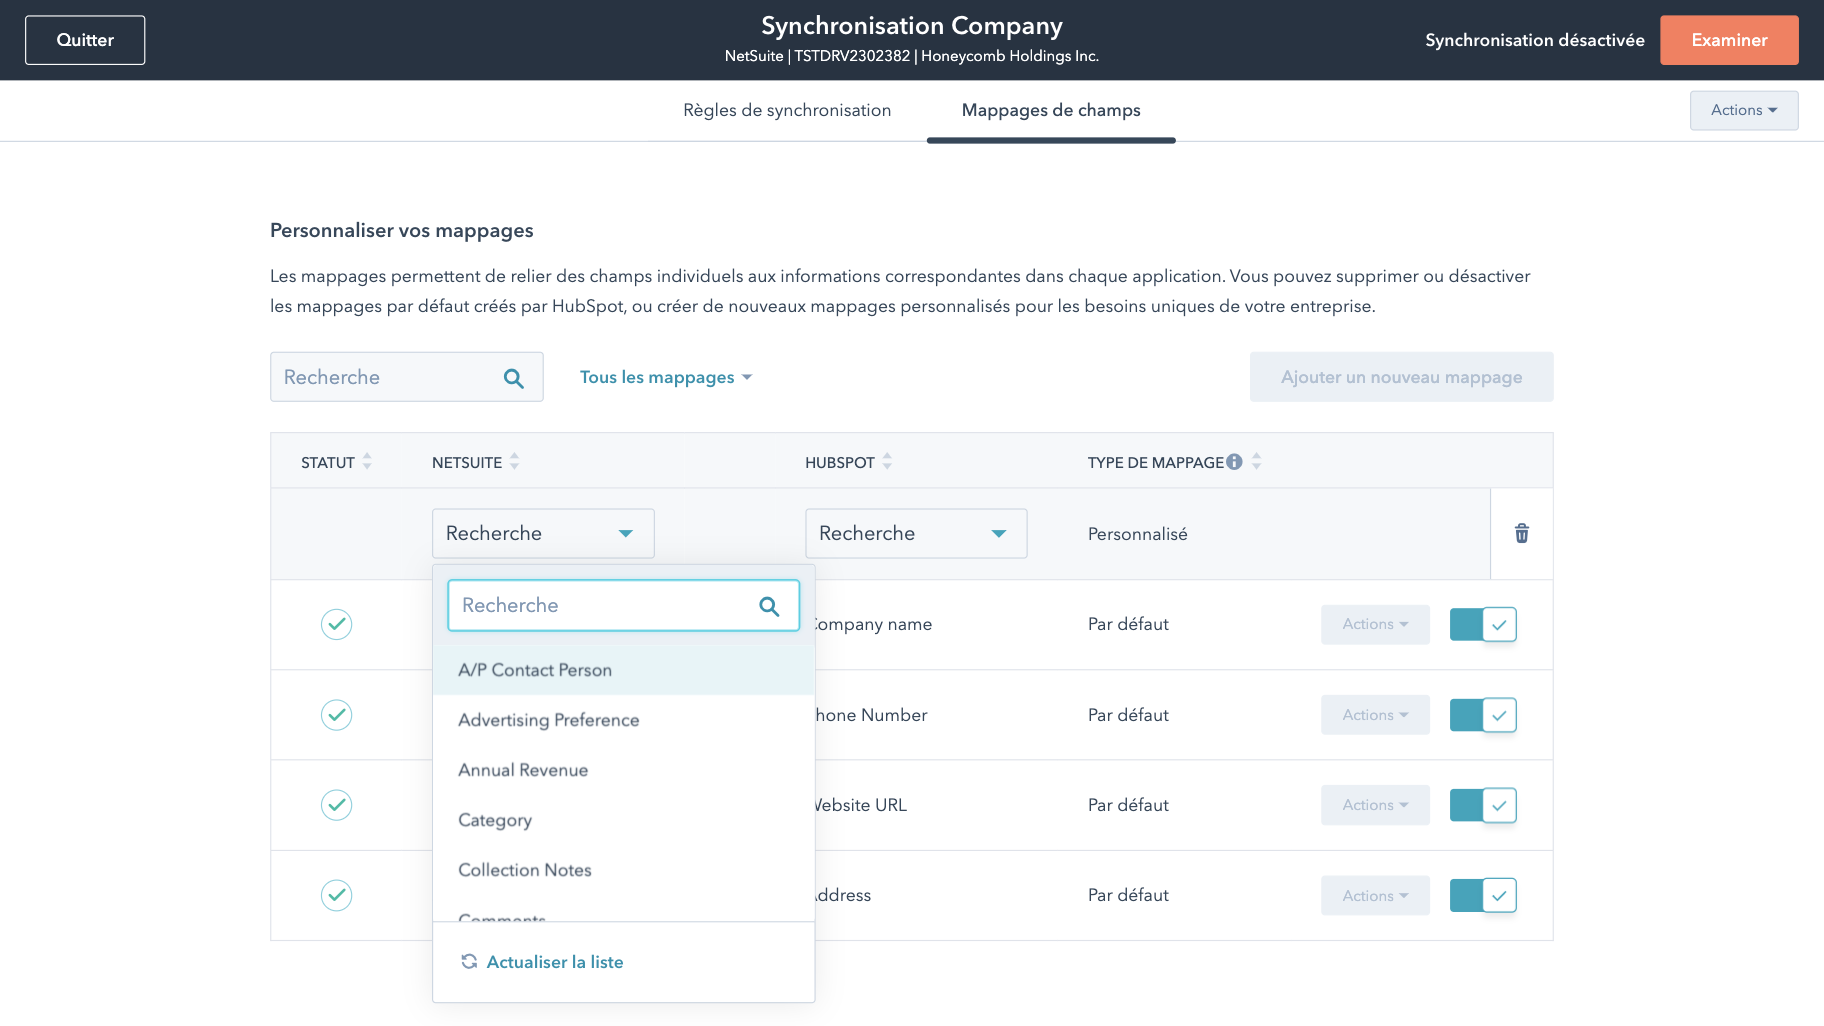The width and height of the screenshot is (1824, 1026).
Task: Choose Collection Notes from the list
Action: click(624, 870)
